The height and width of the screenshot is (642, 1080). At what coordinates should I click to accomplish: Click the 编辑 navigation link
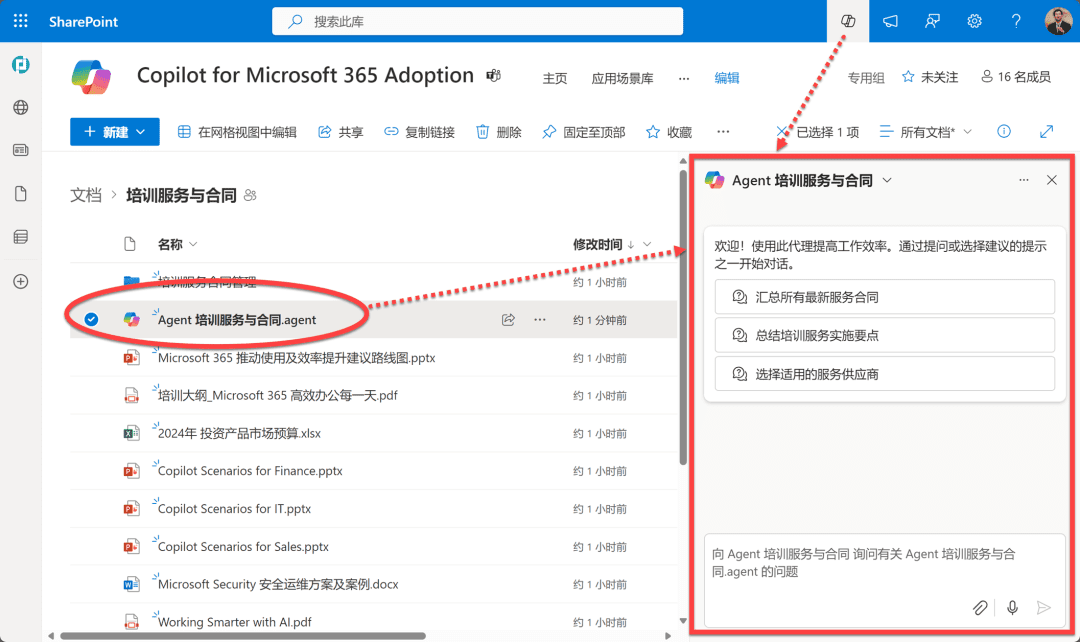727,78
